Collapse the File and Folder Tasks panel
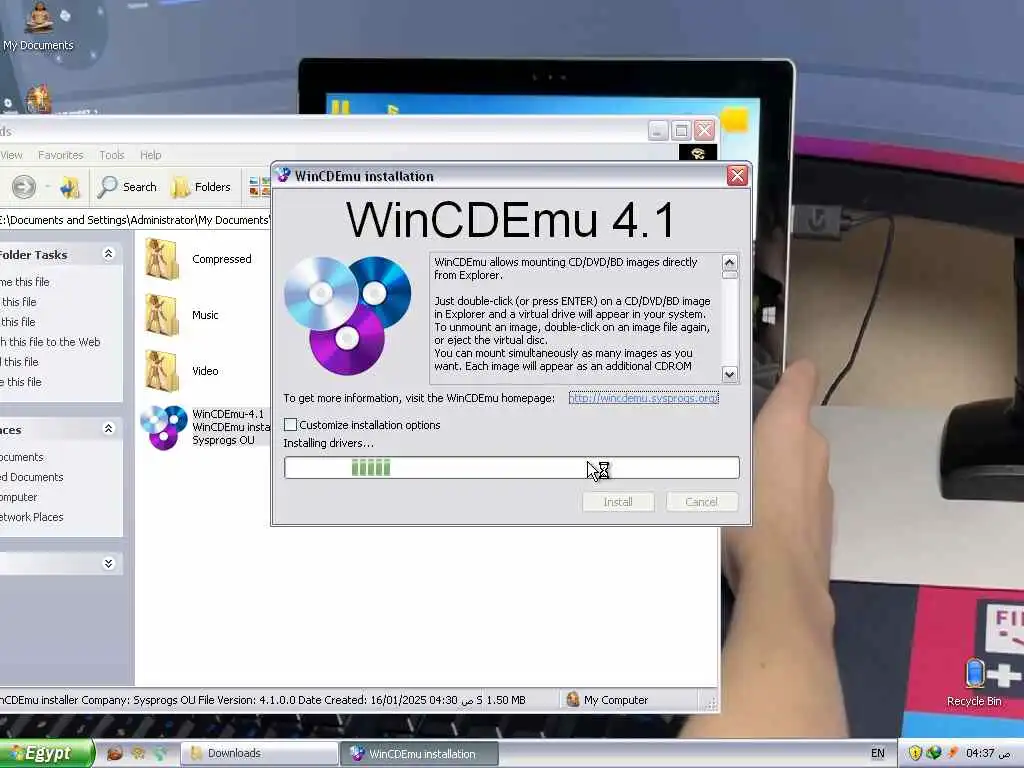1024x768 pixels. [108, 254]
